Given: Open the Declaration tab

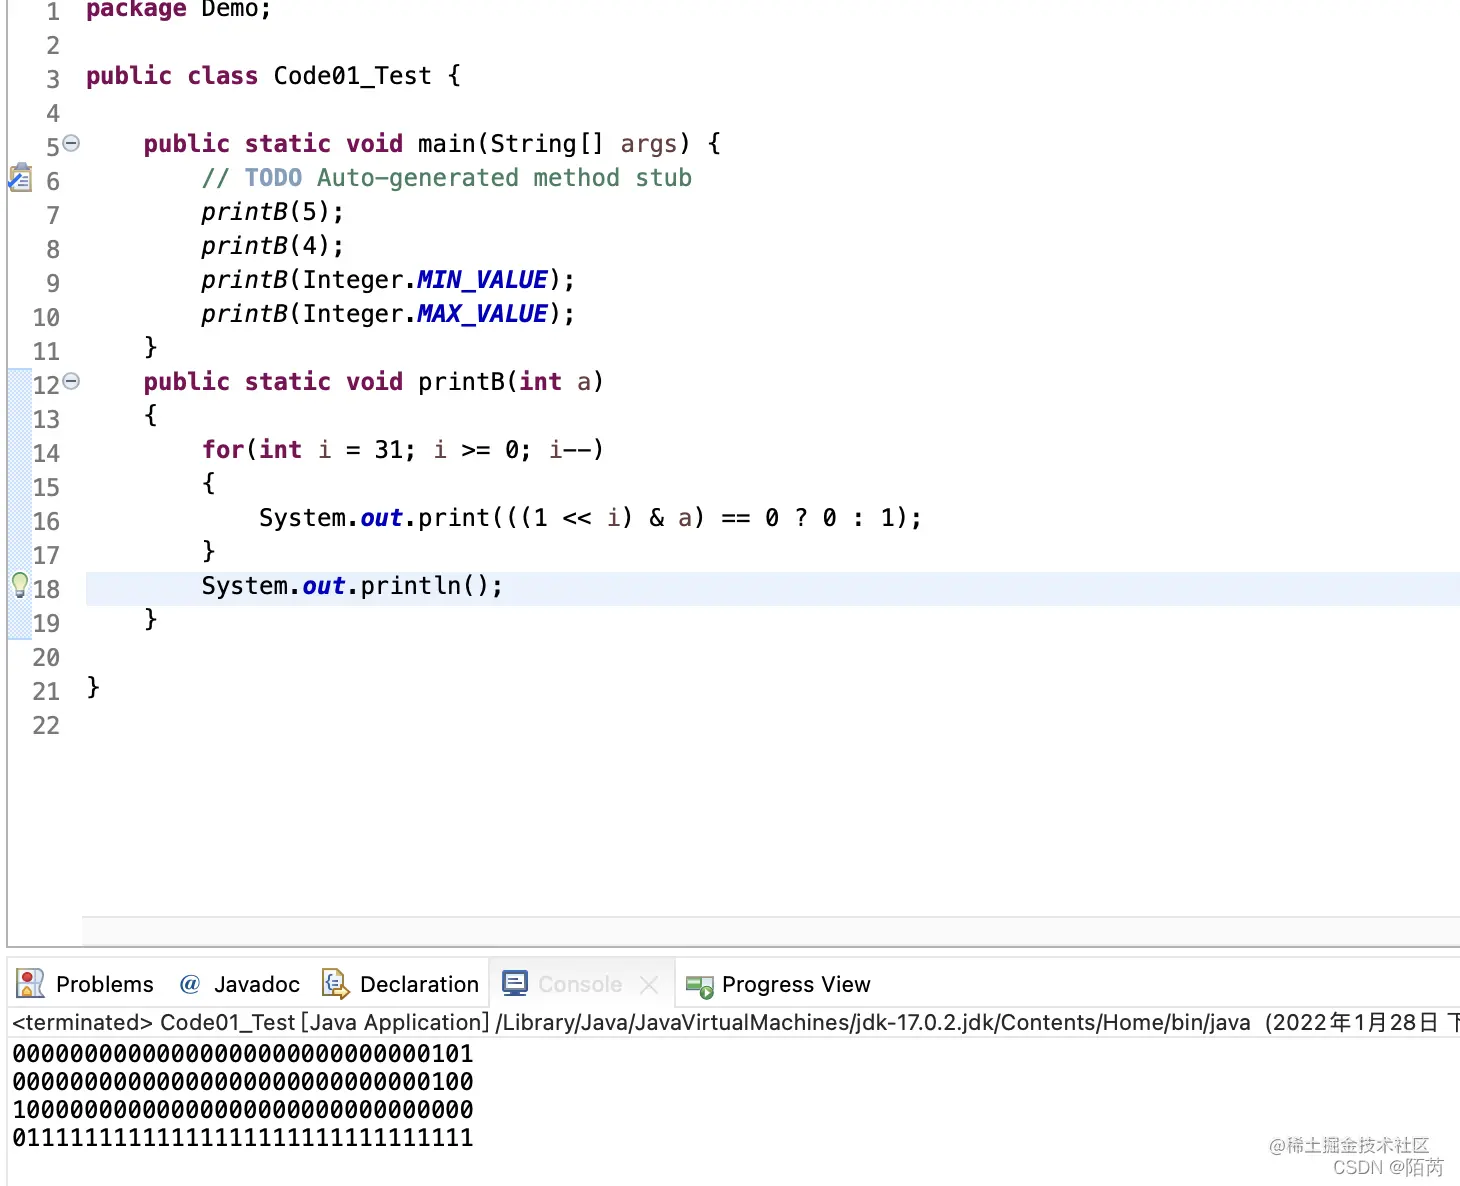Looking at the screenshot, I should pos(400,984).
